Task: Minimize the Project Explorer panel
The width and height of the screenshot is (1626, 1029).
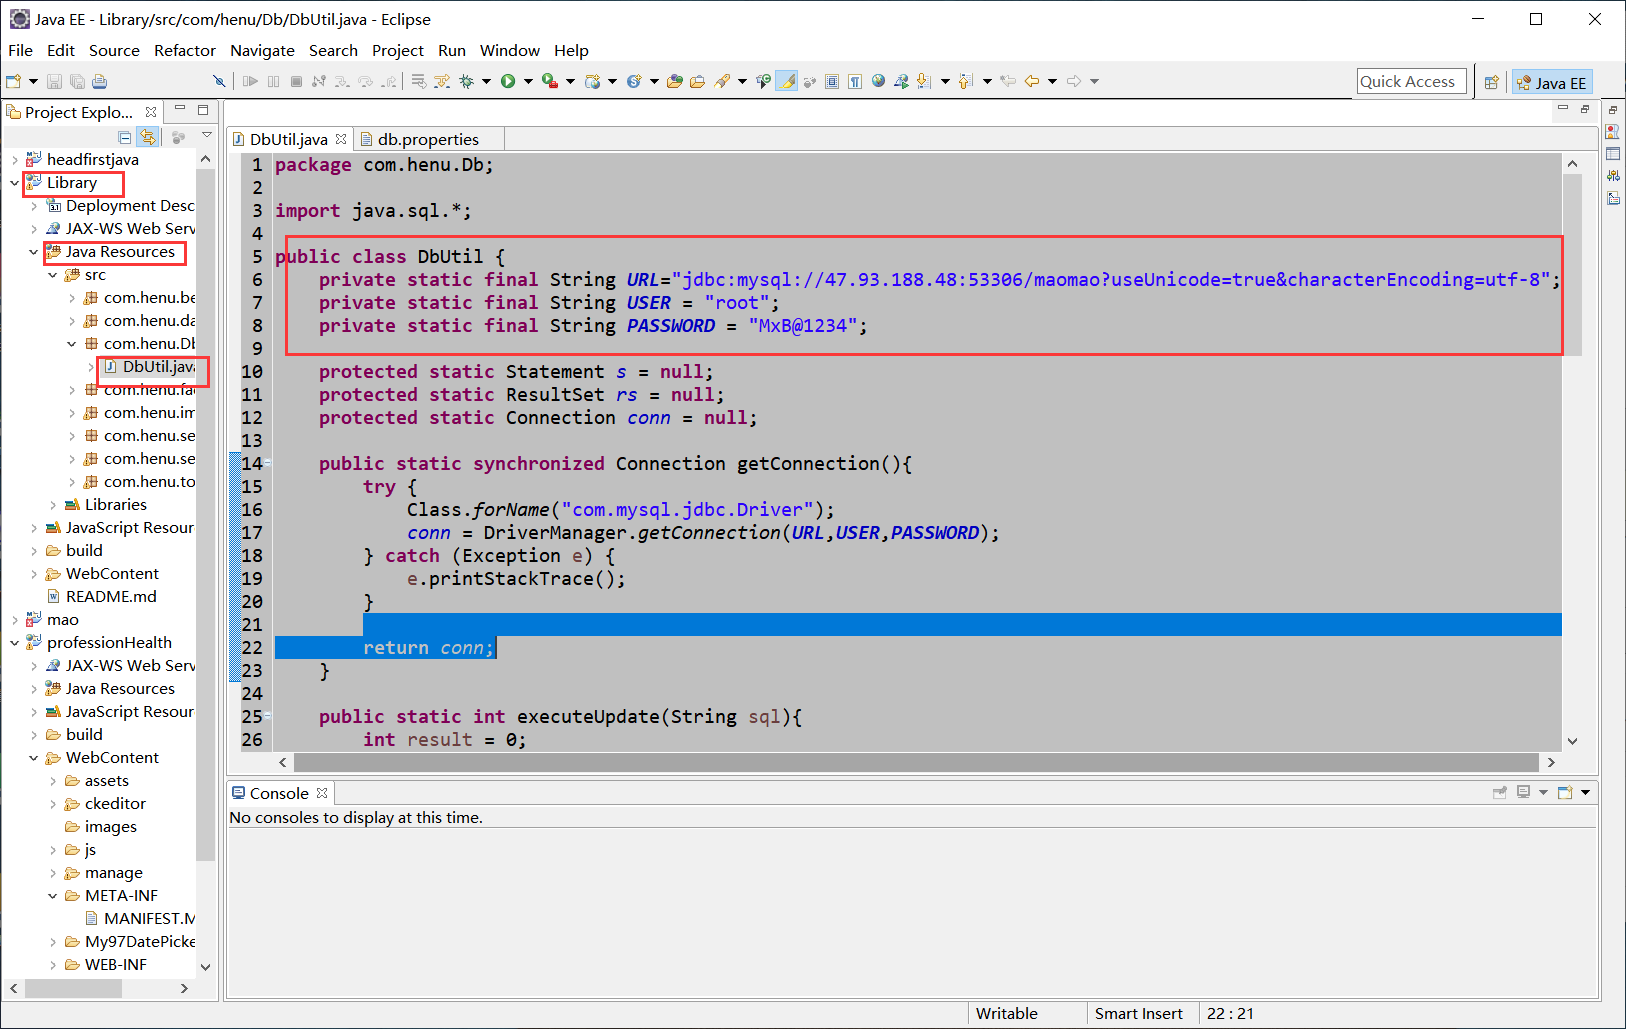Action: click(180, 109)
